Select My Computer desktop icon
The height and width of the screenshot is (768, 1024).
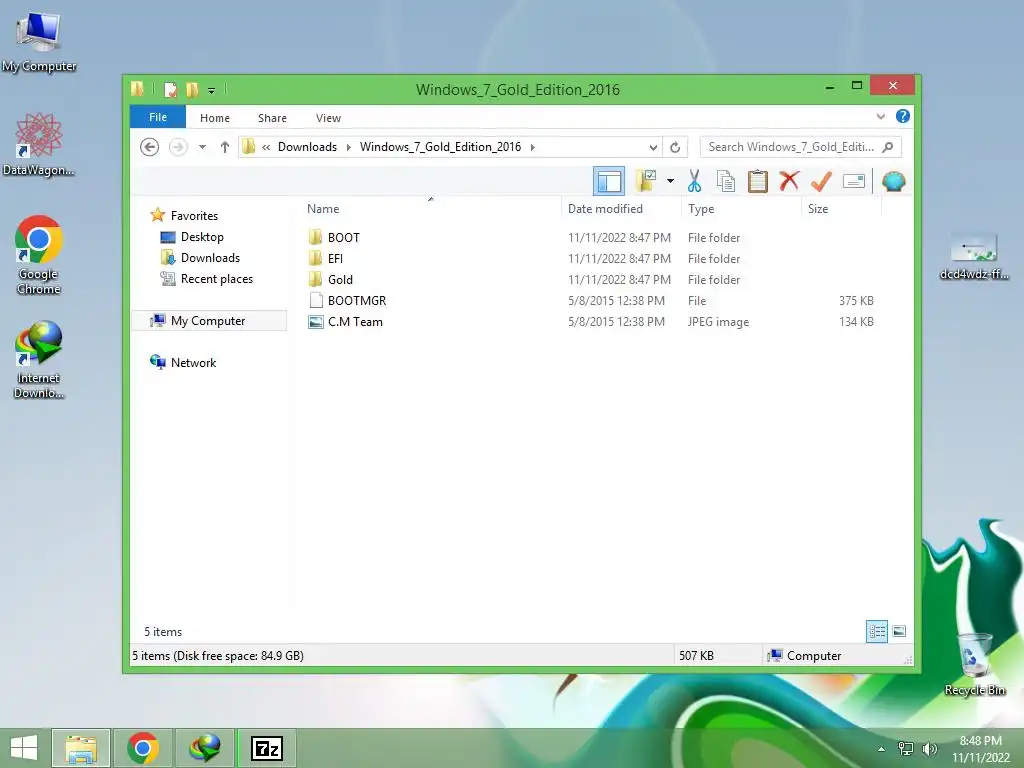point(39,43)
